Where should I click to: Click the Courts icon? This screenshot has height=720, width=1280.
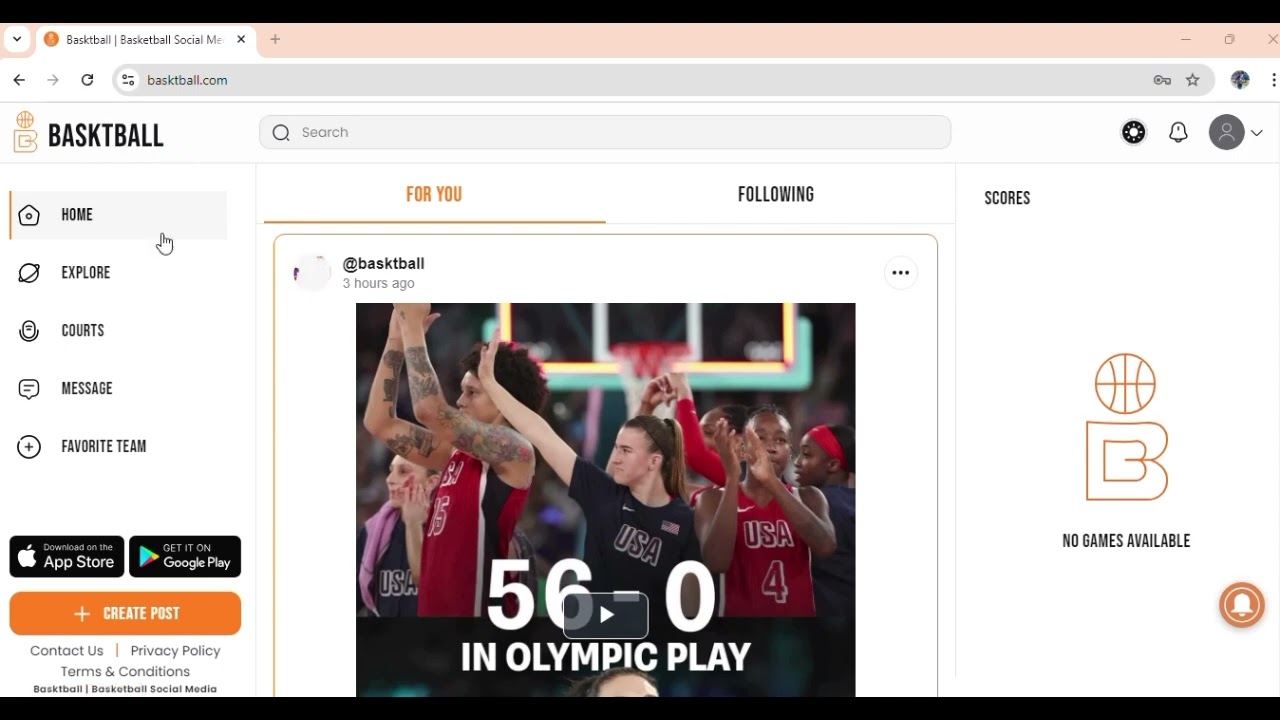[x=29, y=331]
